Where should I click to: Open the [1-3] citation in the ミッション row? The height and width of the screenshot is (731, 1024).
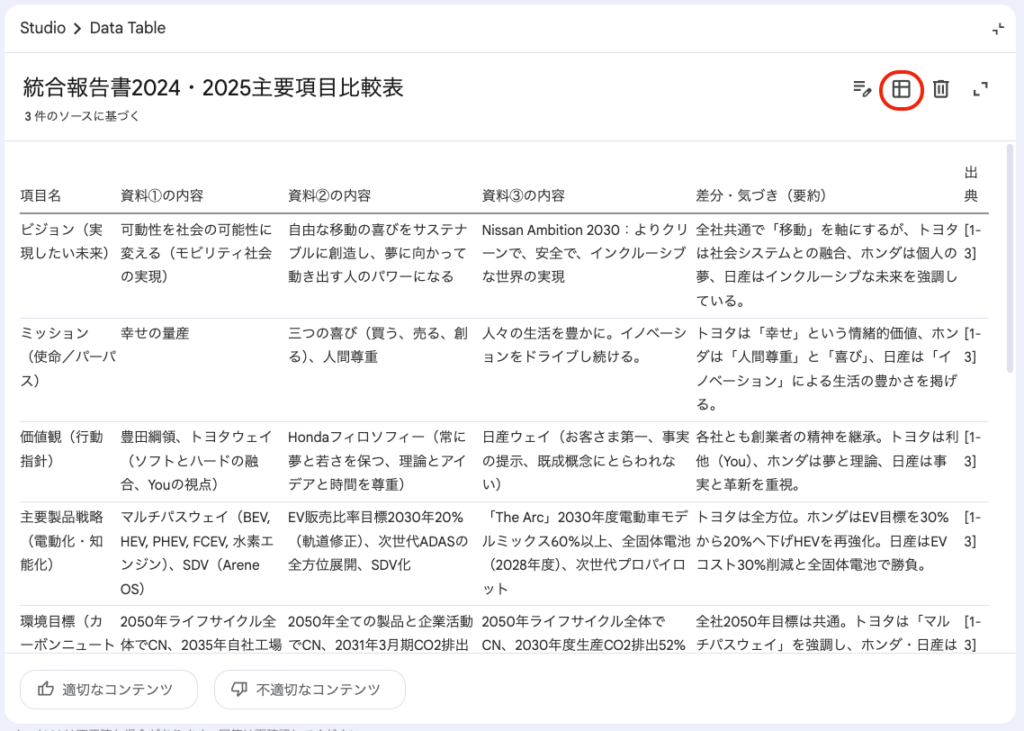pos(973,345)
